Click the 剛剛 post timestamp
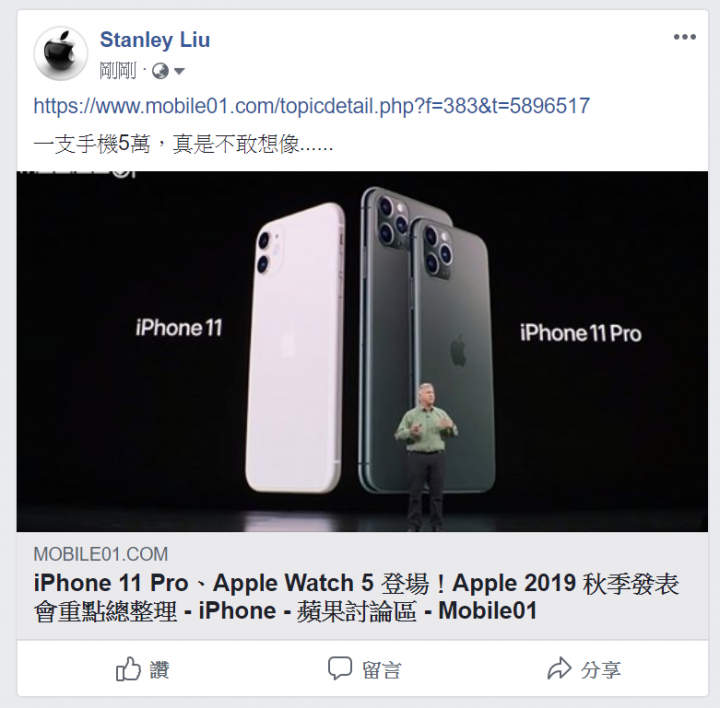 (118, 71)
